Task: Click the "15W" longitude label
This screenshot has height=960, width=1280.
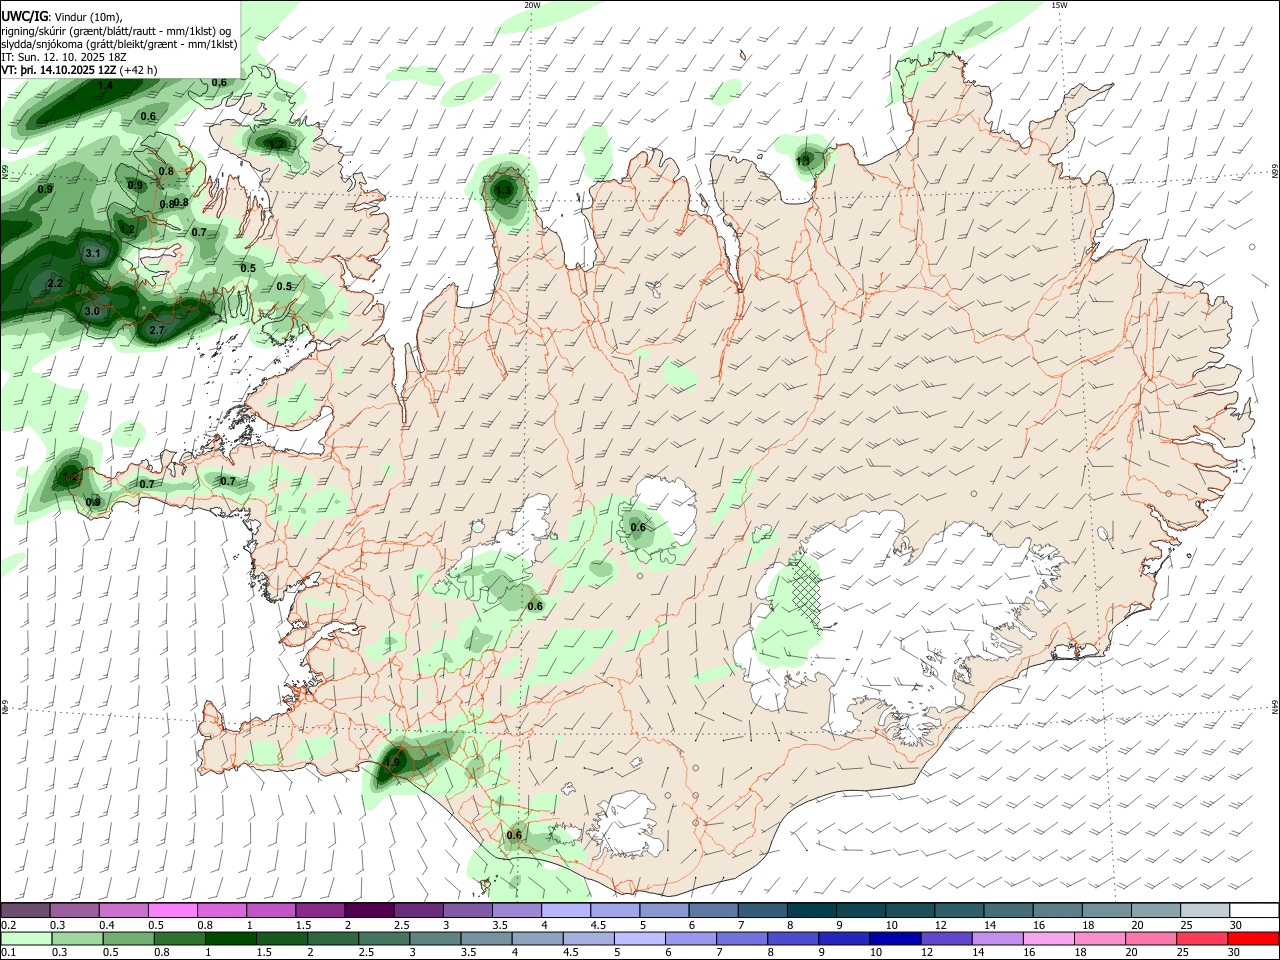Action: (1059, 5)
